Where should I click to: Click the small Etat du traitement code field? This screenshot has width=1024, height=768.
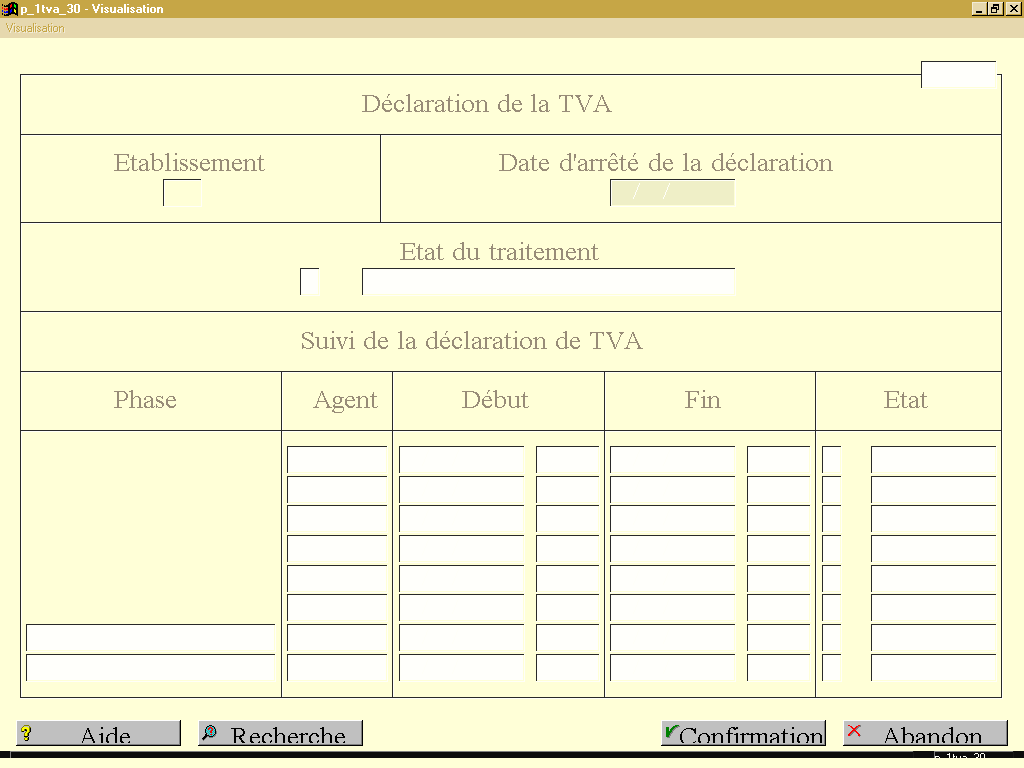click(x=310, y=281)
